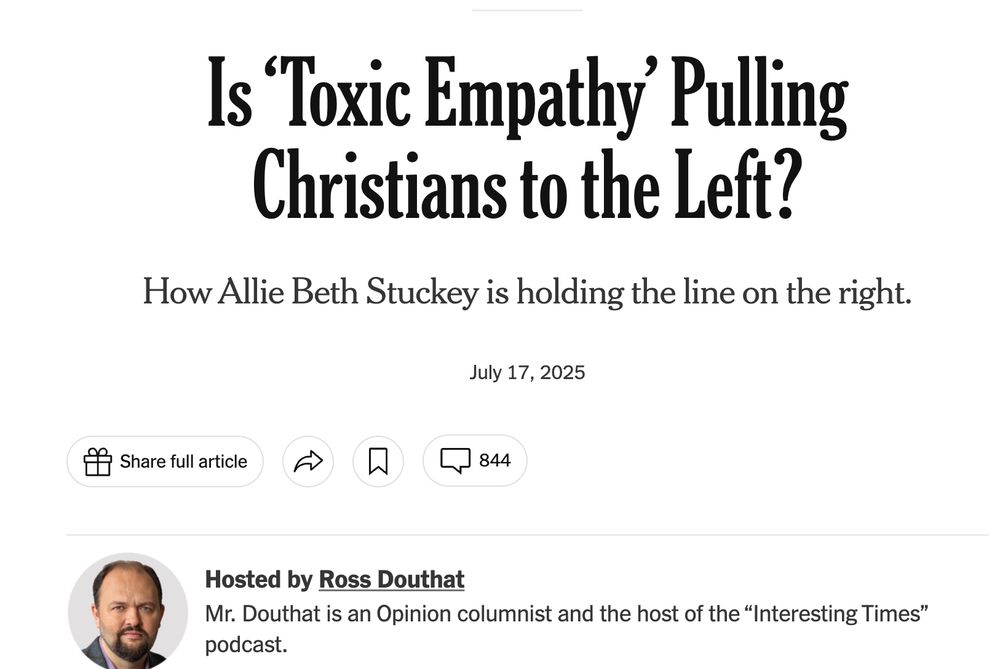Click Ross Douthat's round profile photo
This screenshot has height=669, width=1000.
tap(128, 611)
